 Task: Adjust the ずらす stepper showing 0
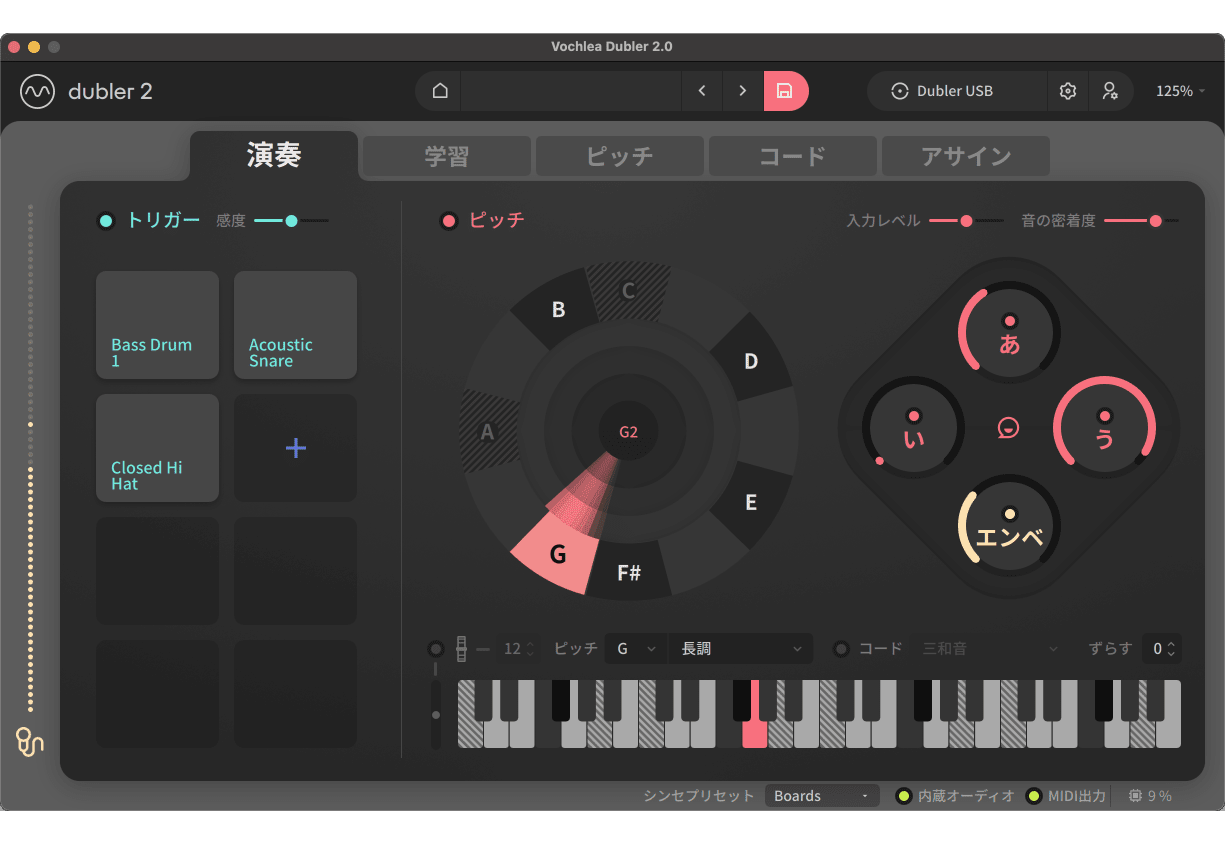tap(1162, 649)
